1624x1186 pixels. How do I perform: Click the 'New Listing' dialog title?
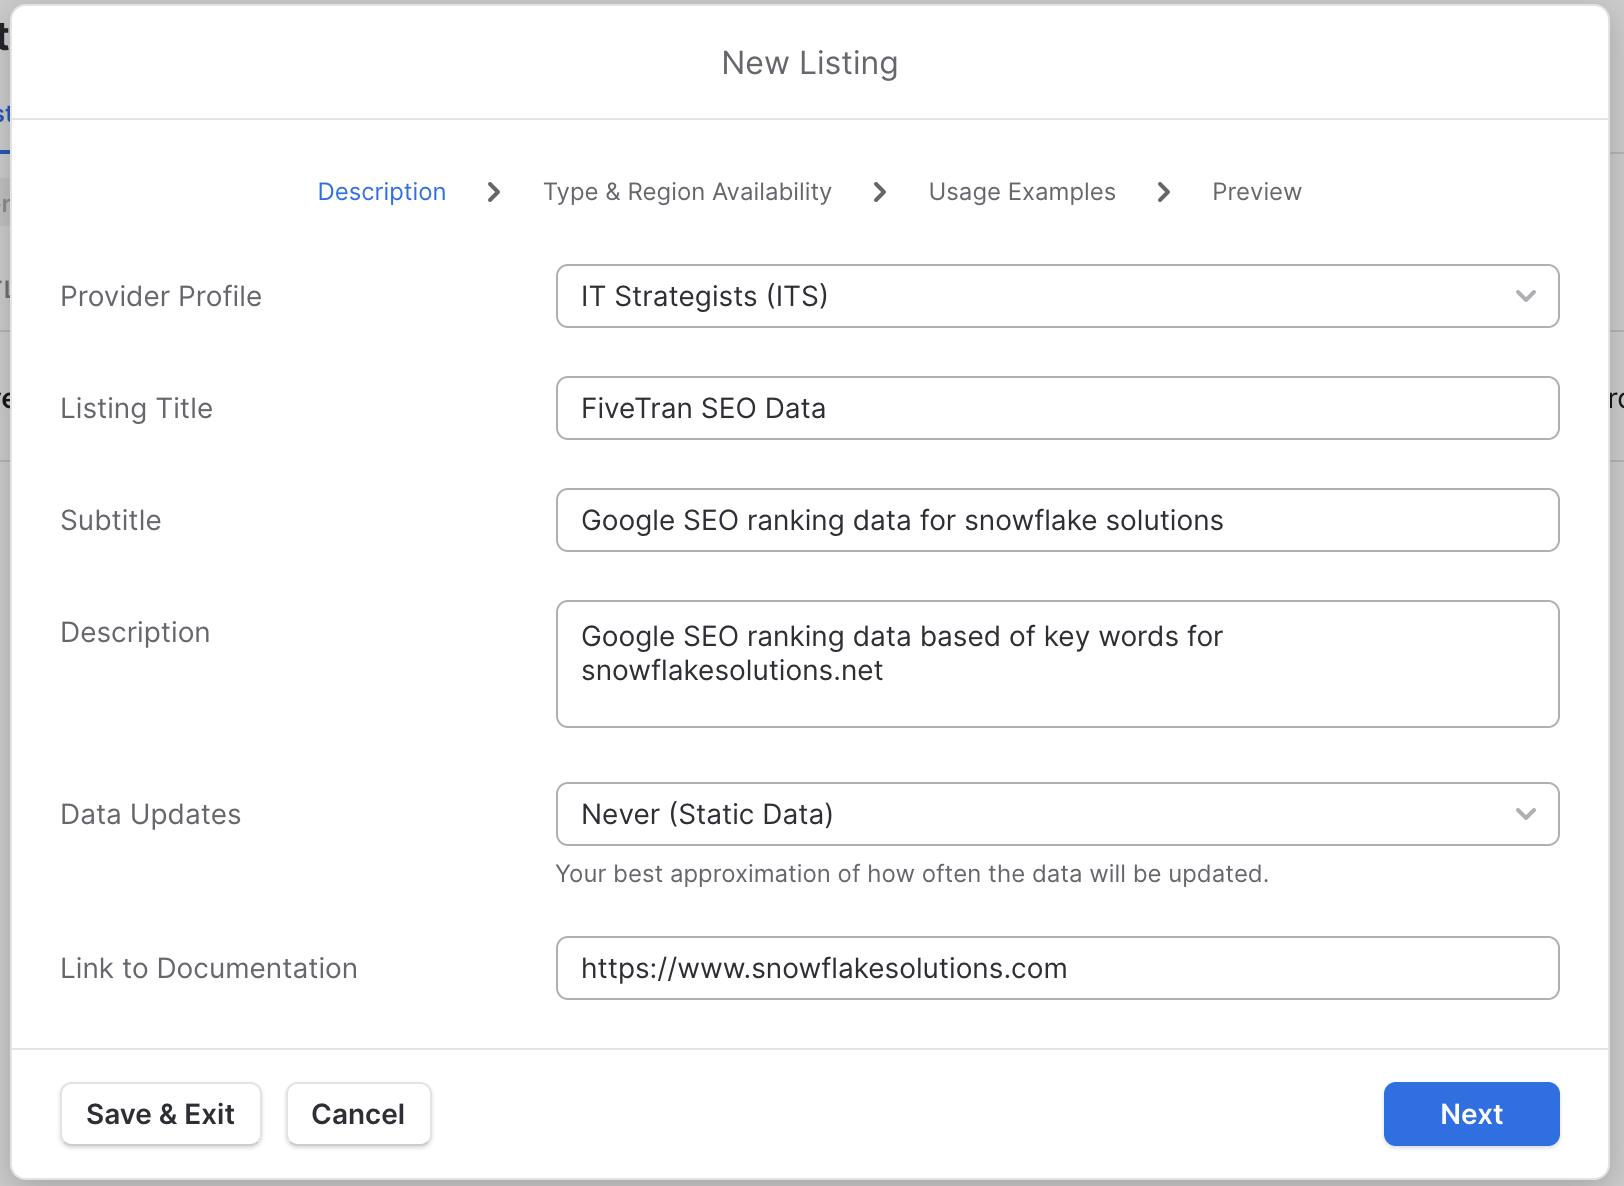tap(810, 63)
